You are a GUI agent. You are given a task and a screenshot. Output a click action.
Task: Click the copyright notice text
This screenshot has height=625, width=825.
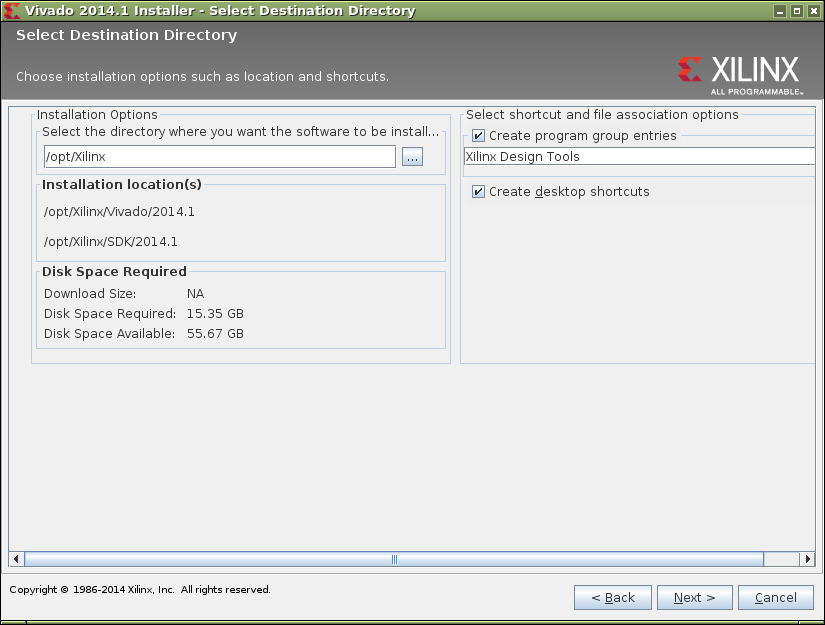[140, 590]
